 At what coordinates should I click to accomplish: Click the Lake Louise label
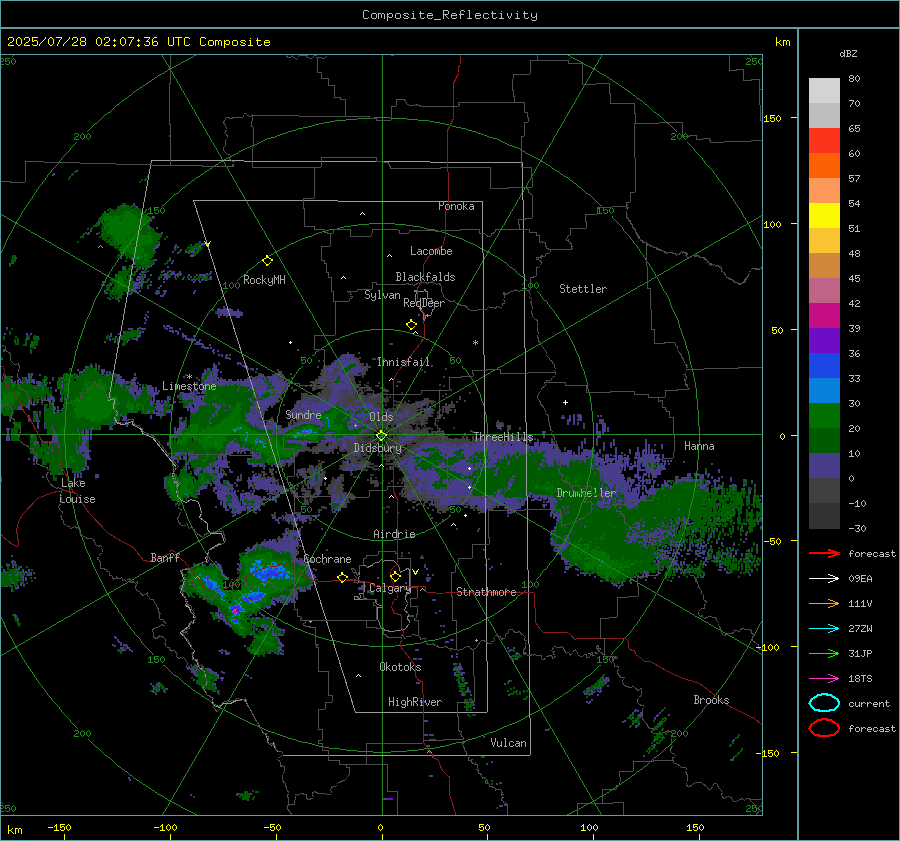click(77, 491)
